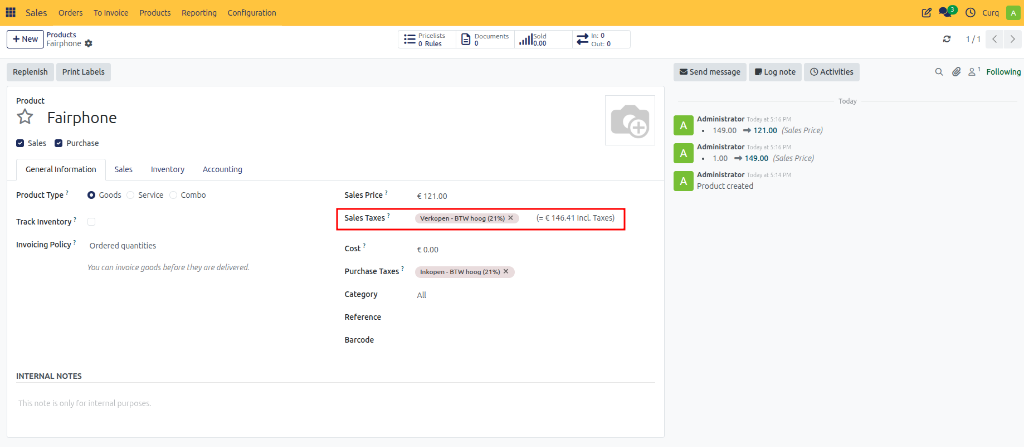
Task: Click the 146.41 Incl. Taxes text
Action: click(x=575, y=218)
